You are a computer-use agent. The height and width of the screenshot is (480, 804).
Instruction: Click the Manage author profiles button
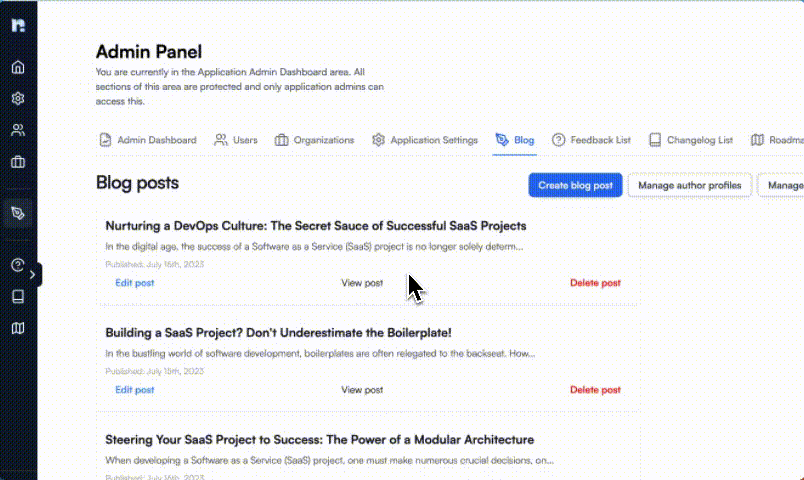[x=689, y=185]
